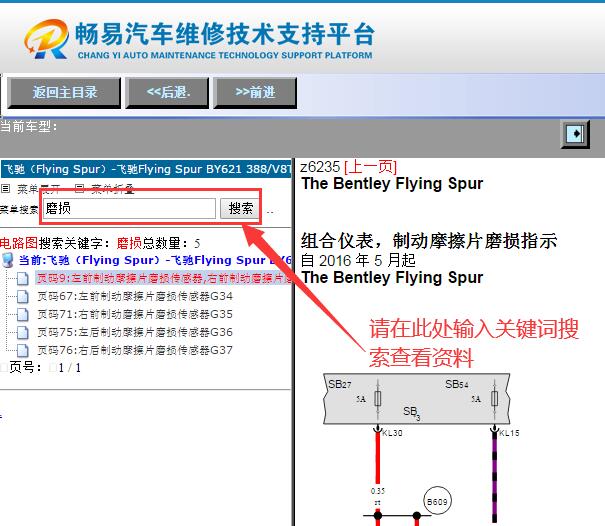Click the heading 组合仪表，制动摩擦片磨损指示
This screenshot has height=526, width=605.
[429, 241]
